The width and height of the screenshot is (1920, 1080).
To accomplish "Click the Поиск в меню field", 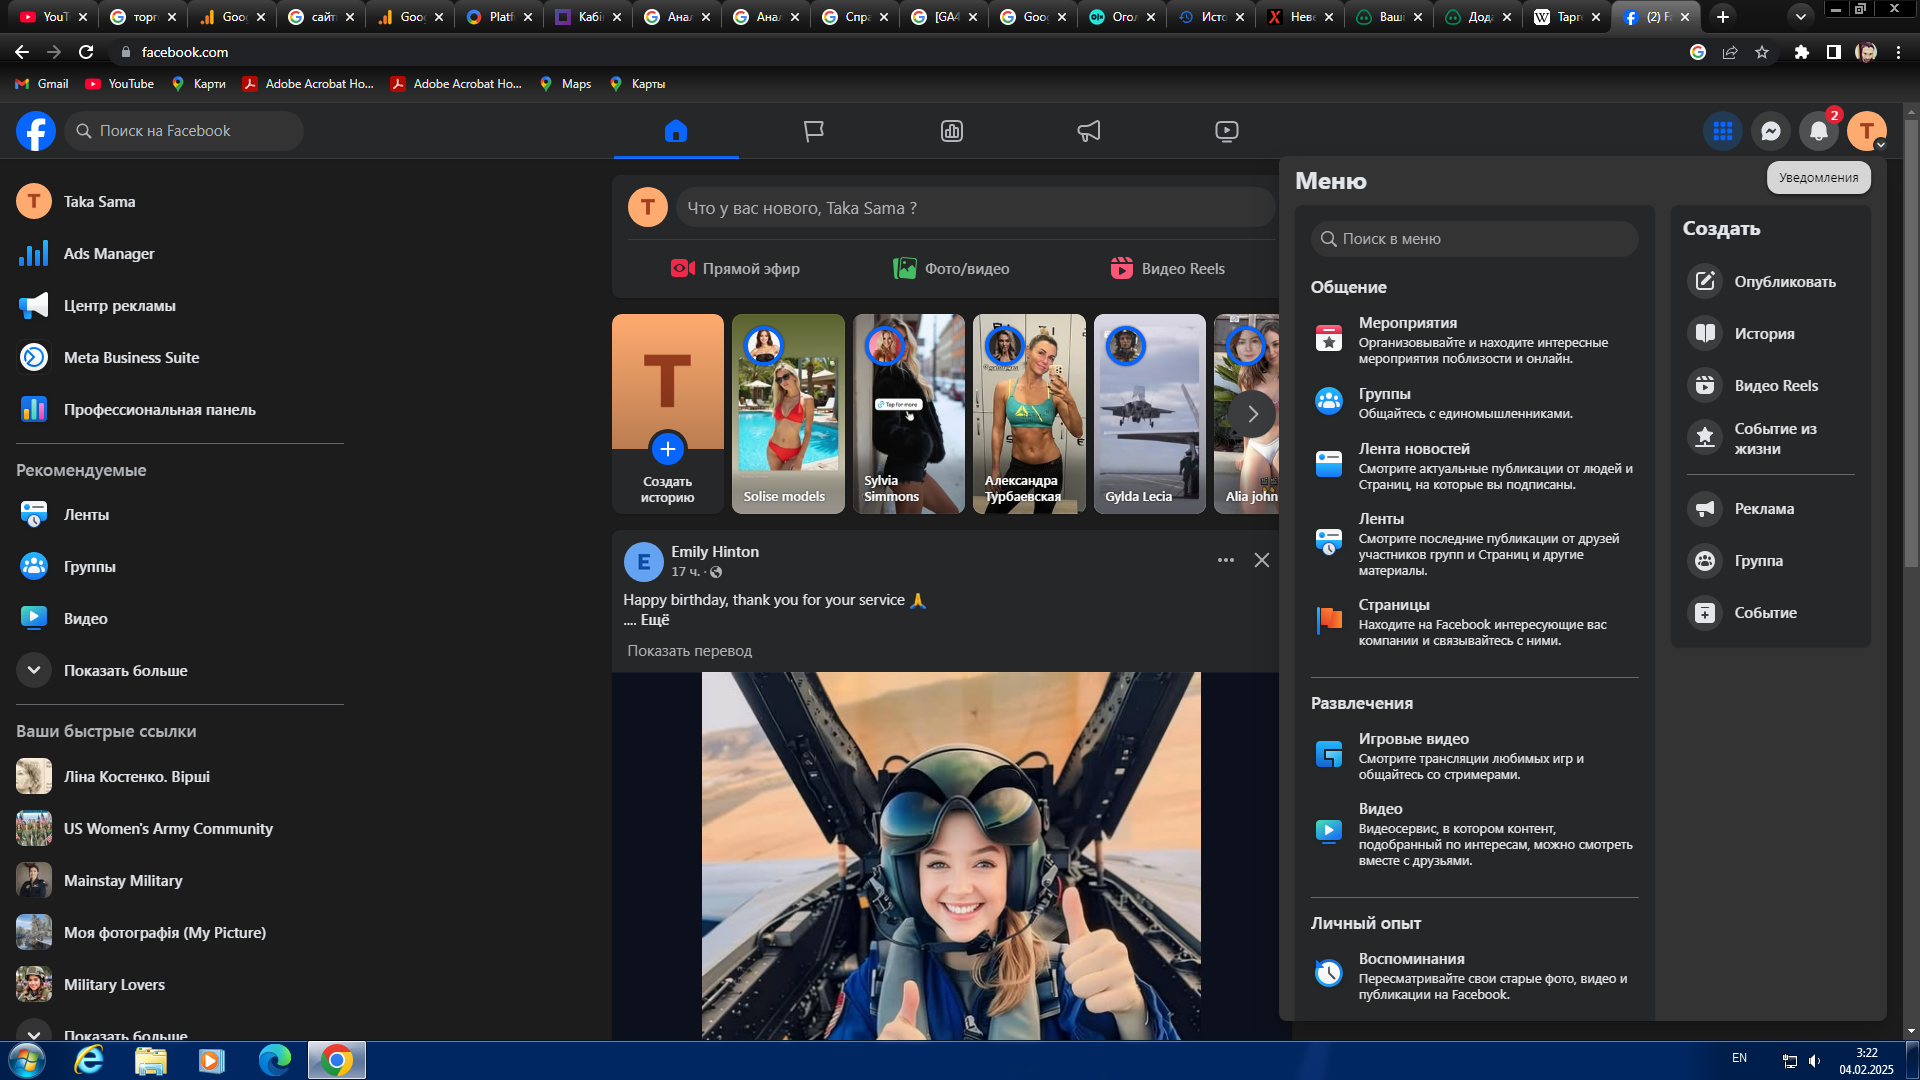I will (1474, 239).
